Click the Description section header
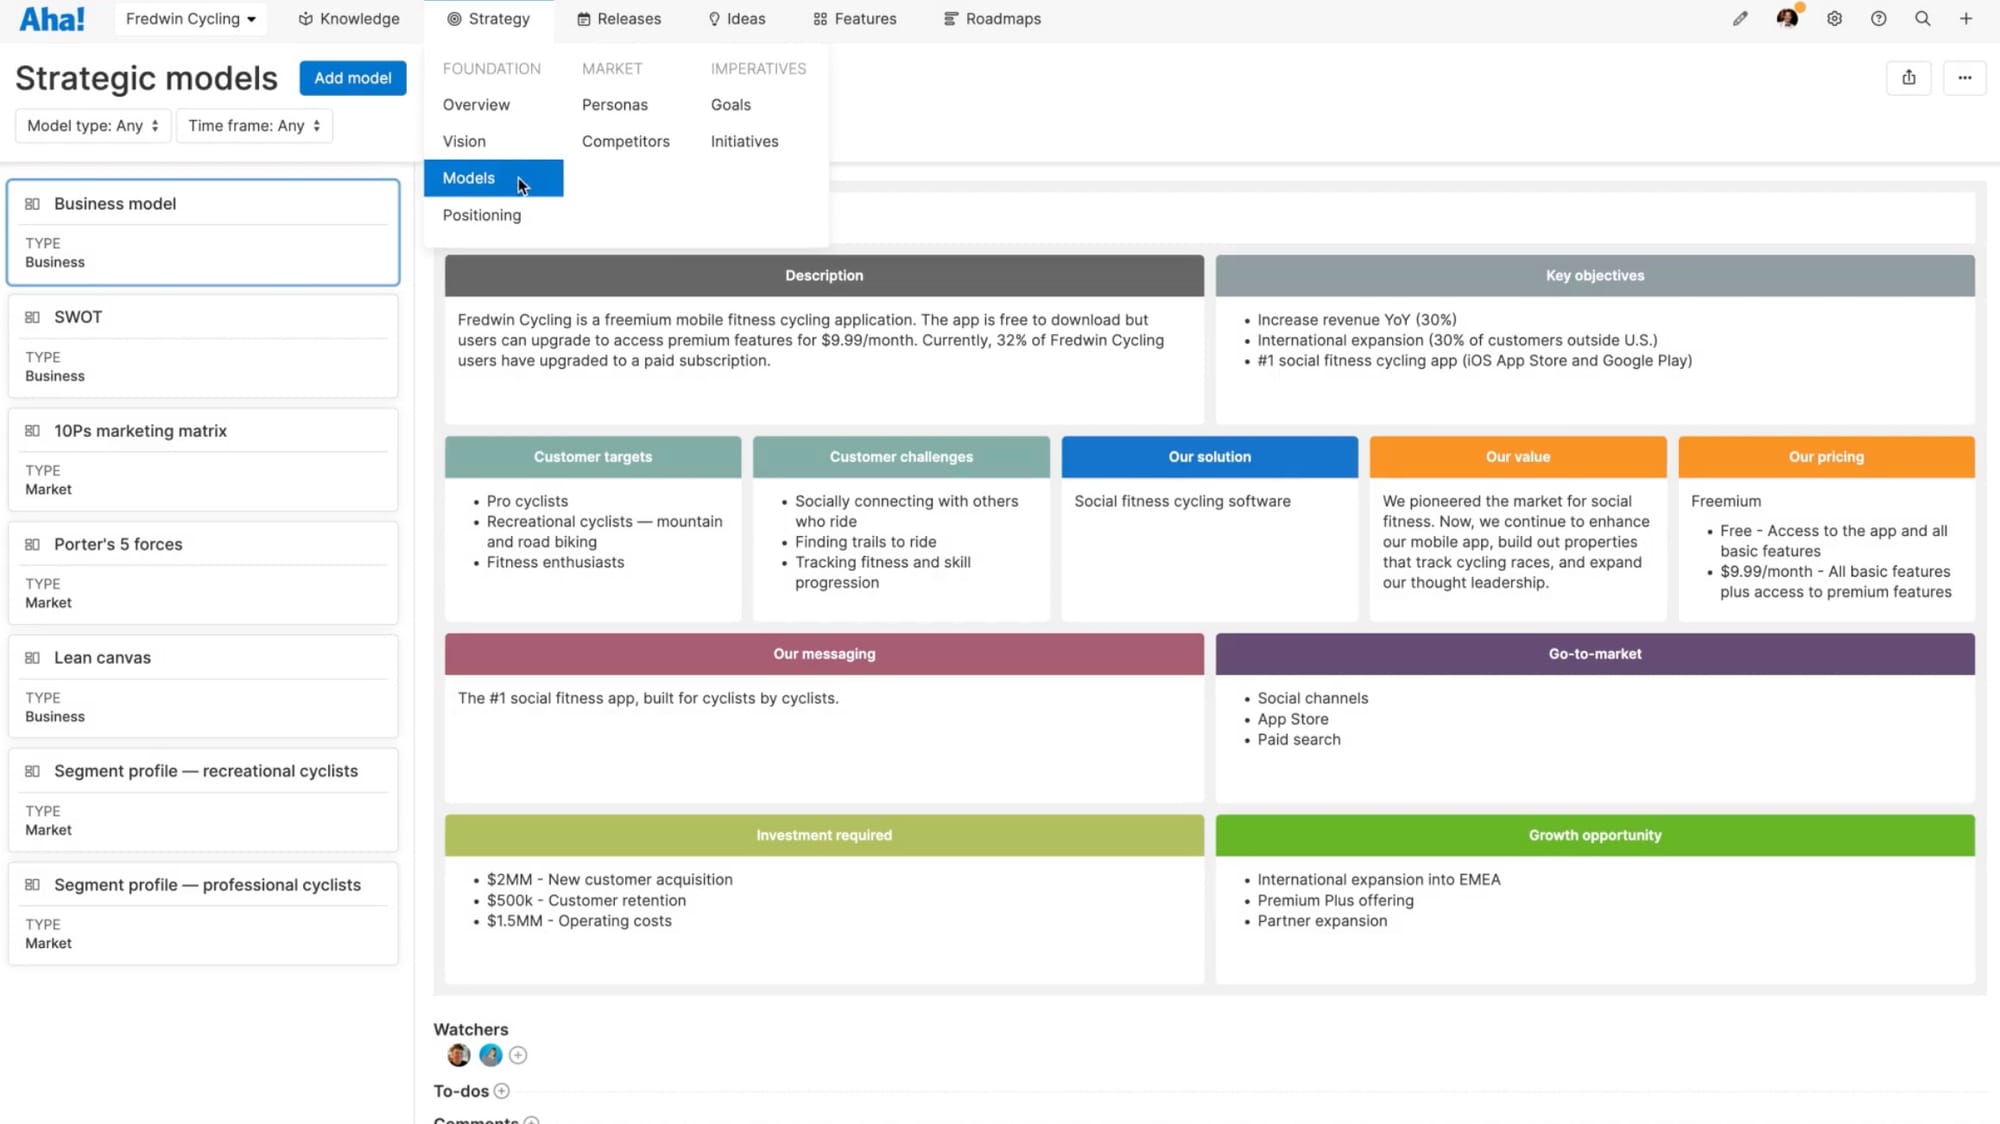The image size is (2000, 1124). (824, 276)
